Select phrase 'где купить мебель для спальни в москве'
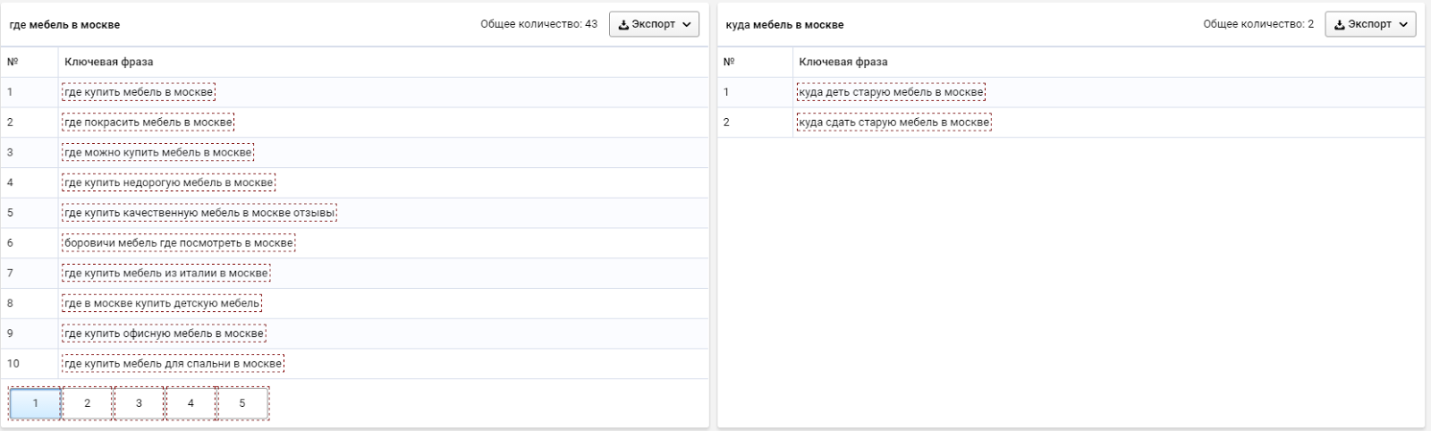Screen dimensions: 1431x431 point(174,363)
